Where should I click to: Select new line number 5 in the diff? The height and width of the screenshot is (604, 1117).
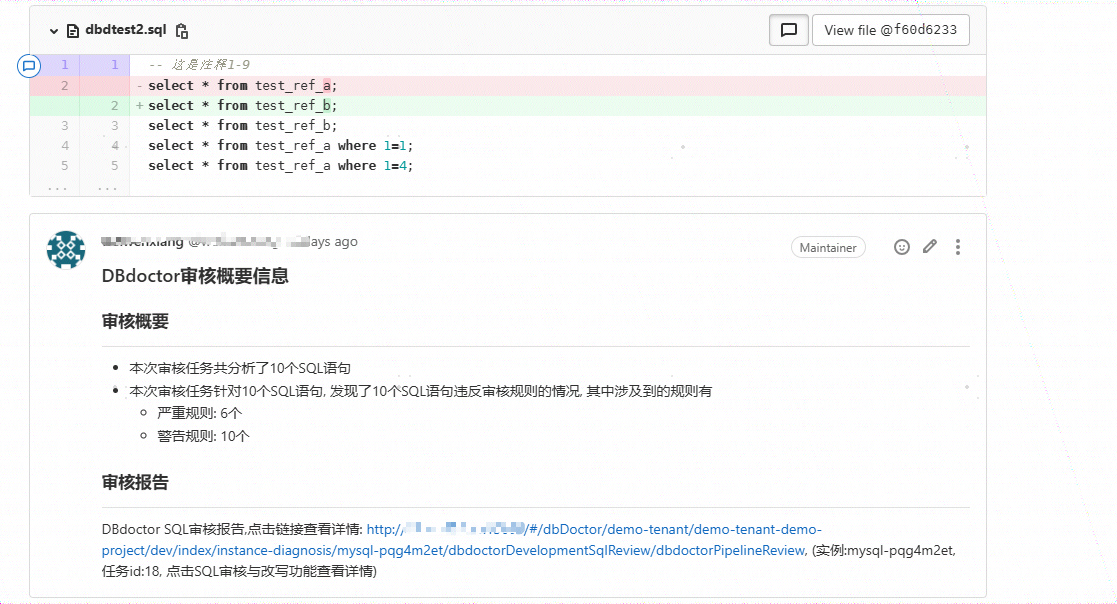(114, 166)
